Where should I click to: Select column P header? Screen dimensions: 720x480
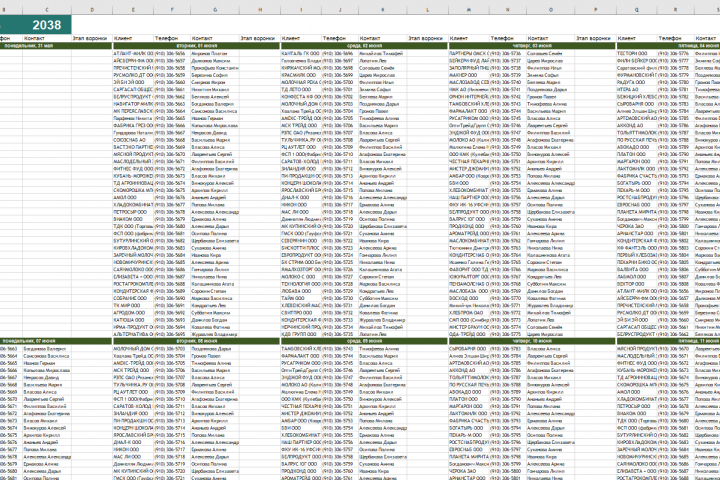(596, 10)
